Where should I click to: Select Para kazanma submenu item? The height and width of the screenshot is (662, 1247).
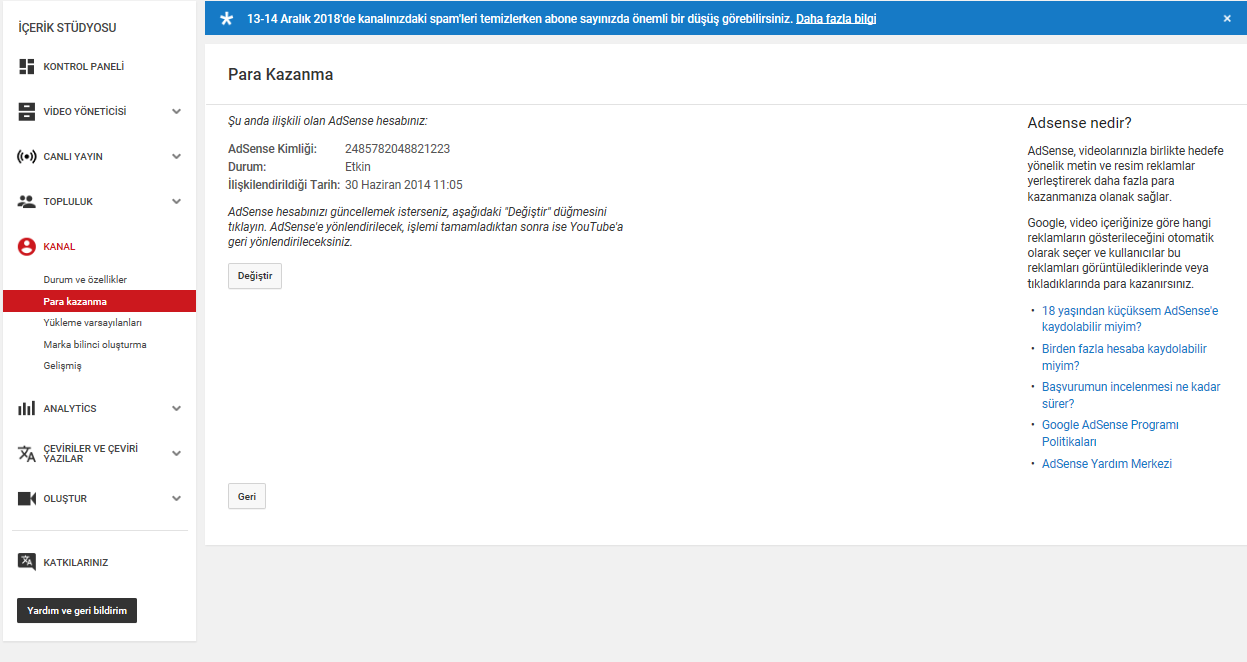[x=100, y=301]
